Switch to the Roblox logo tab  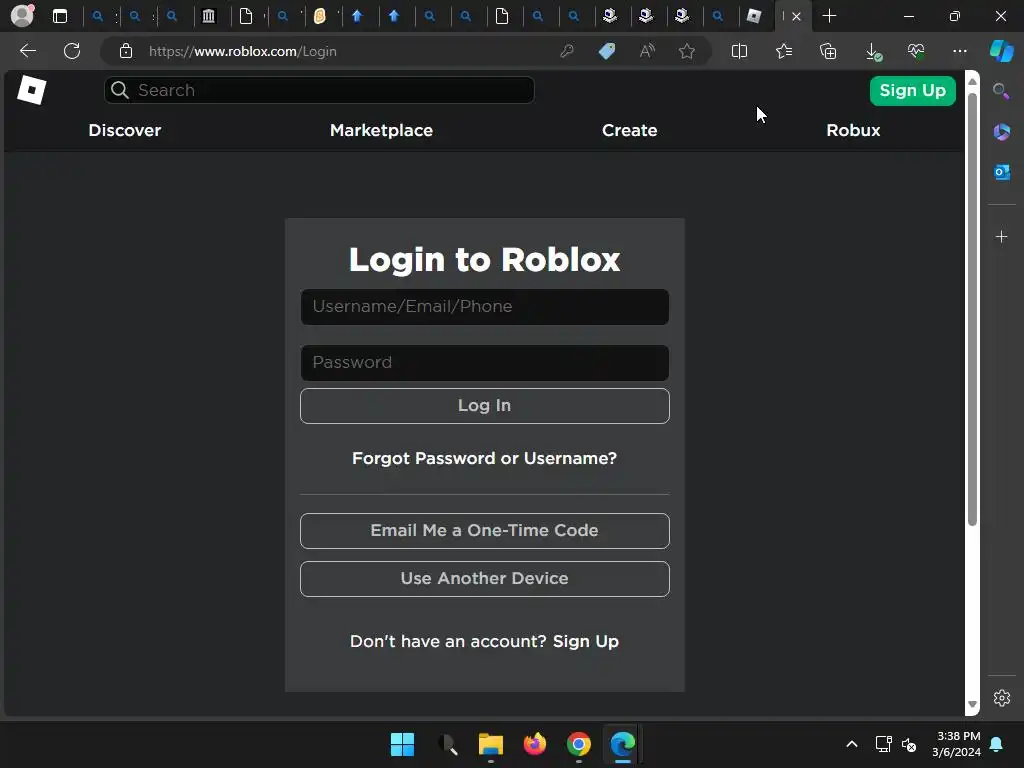[754, 16]
